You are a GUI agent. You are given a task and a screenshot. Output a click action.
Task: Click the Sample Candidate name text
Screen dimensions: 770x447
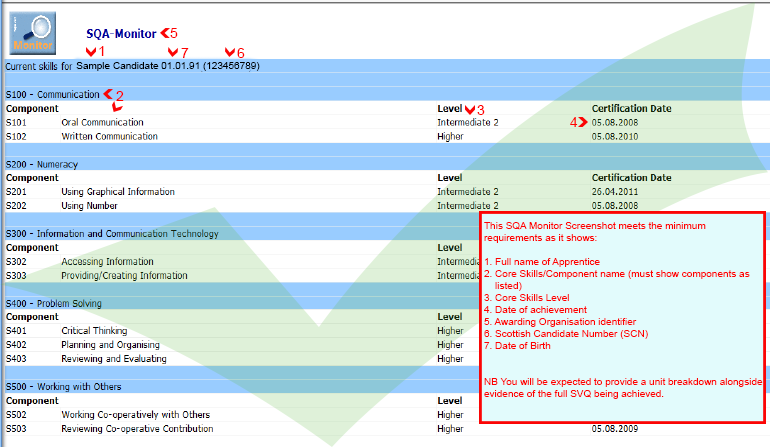click(x=117, y=66)
